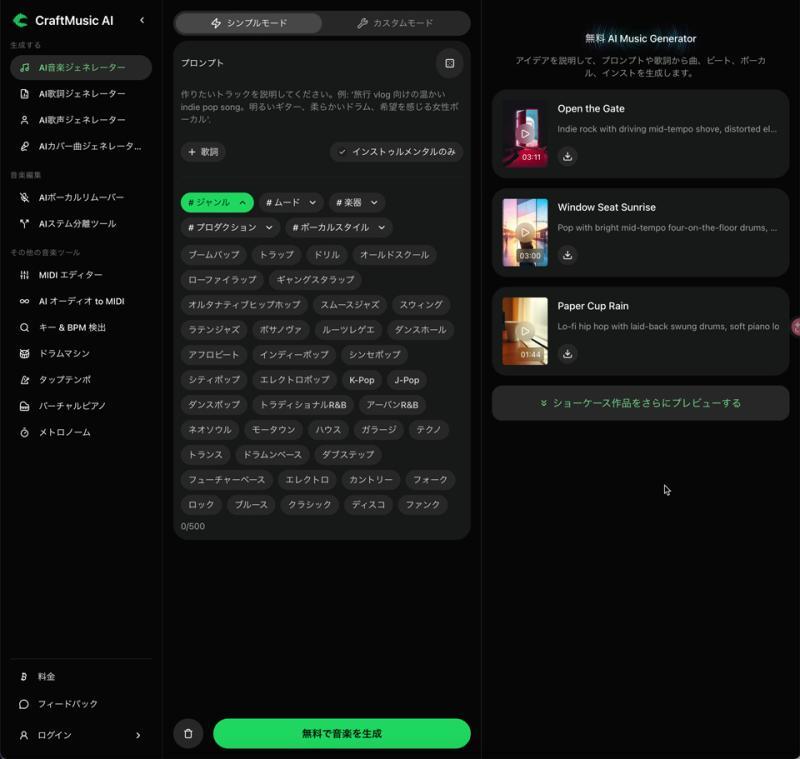Expand the #楽器 dropdown
The width and height of the screenshot is (800, 759).
tap(357, 203)
